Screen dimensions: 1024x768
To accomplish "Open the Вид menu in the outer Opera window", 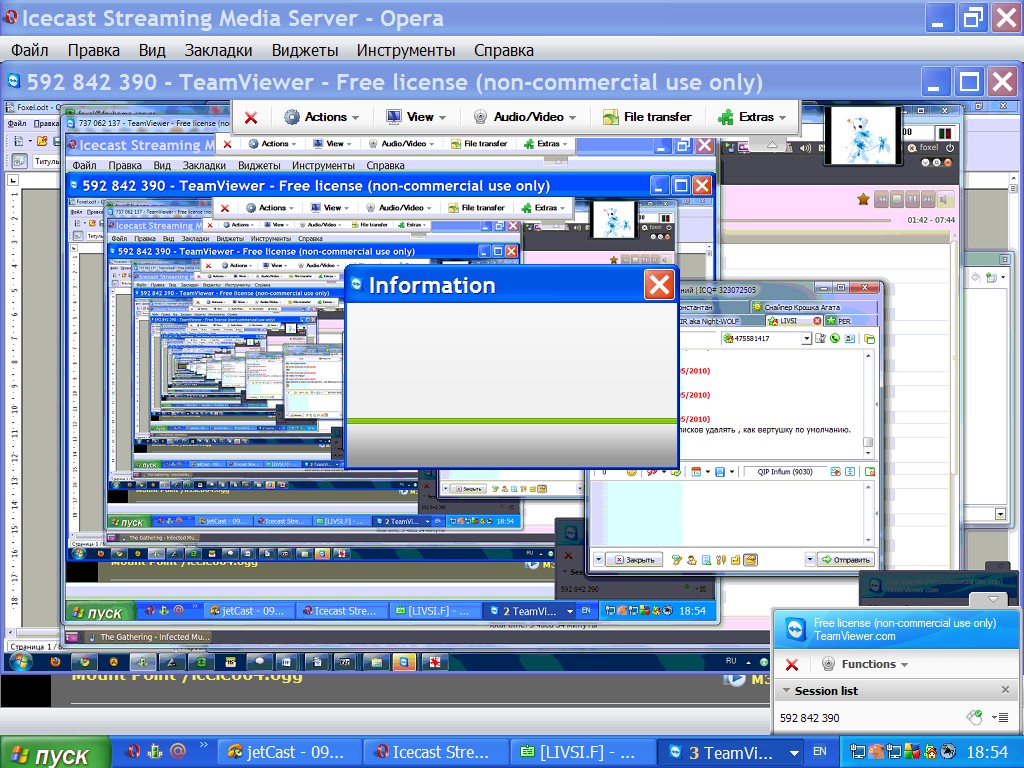I will click(x=152, y=50).
